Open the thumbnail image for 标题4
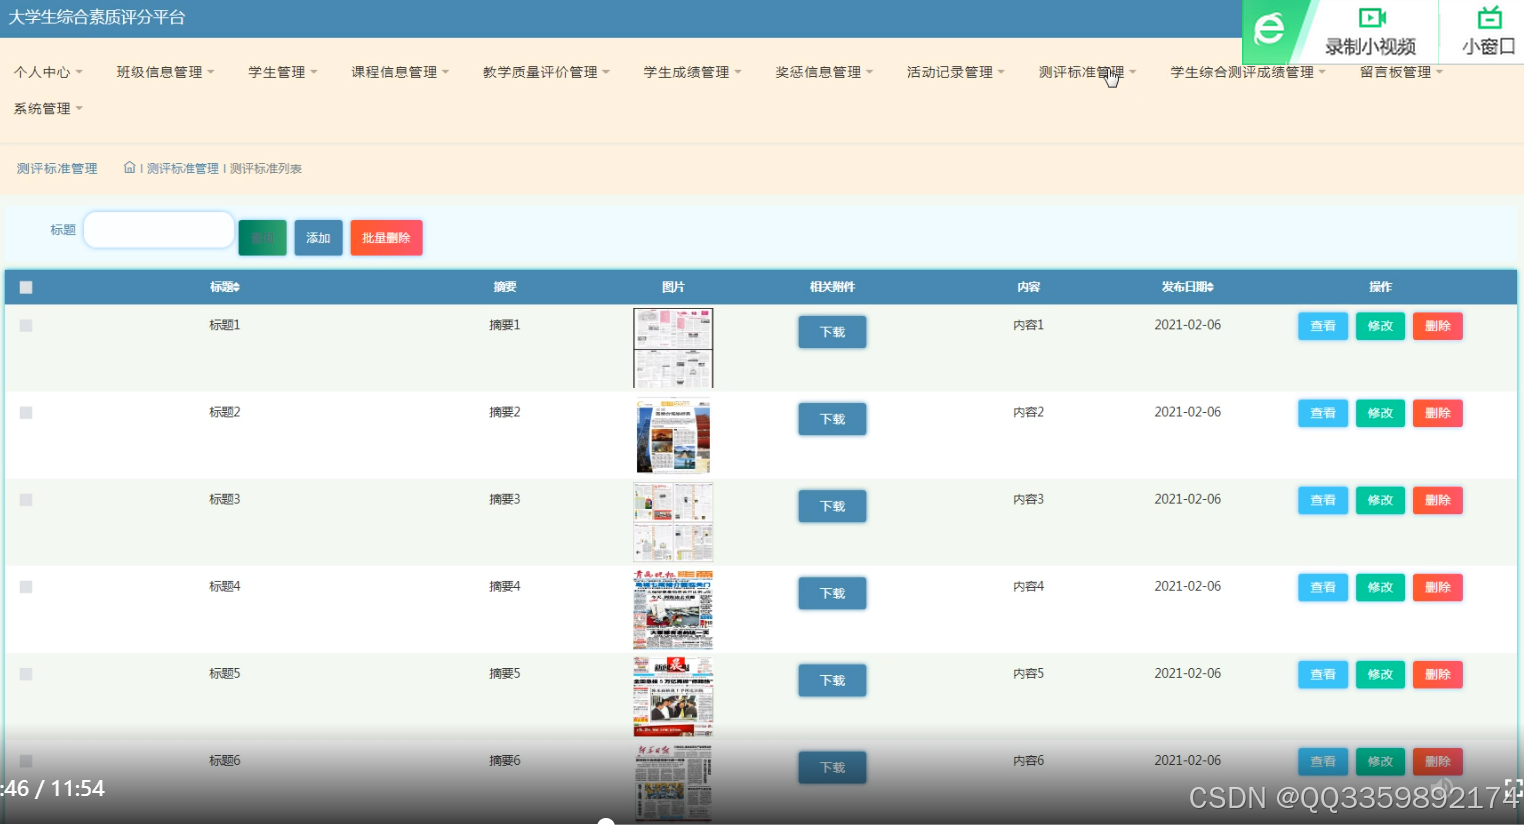The width and height of the screenshot is (1524, 825). point(673,610)
